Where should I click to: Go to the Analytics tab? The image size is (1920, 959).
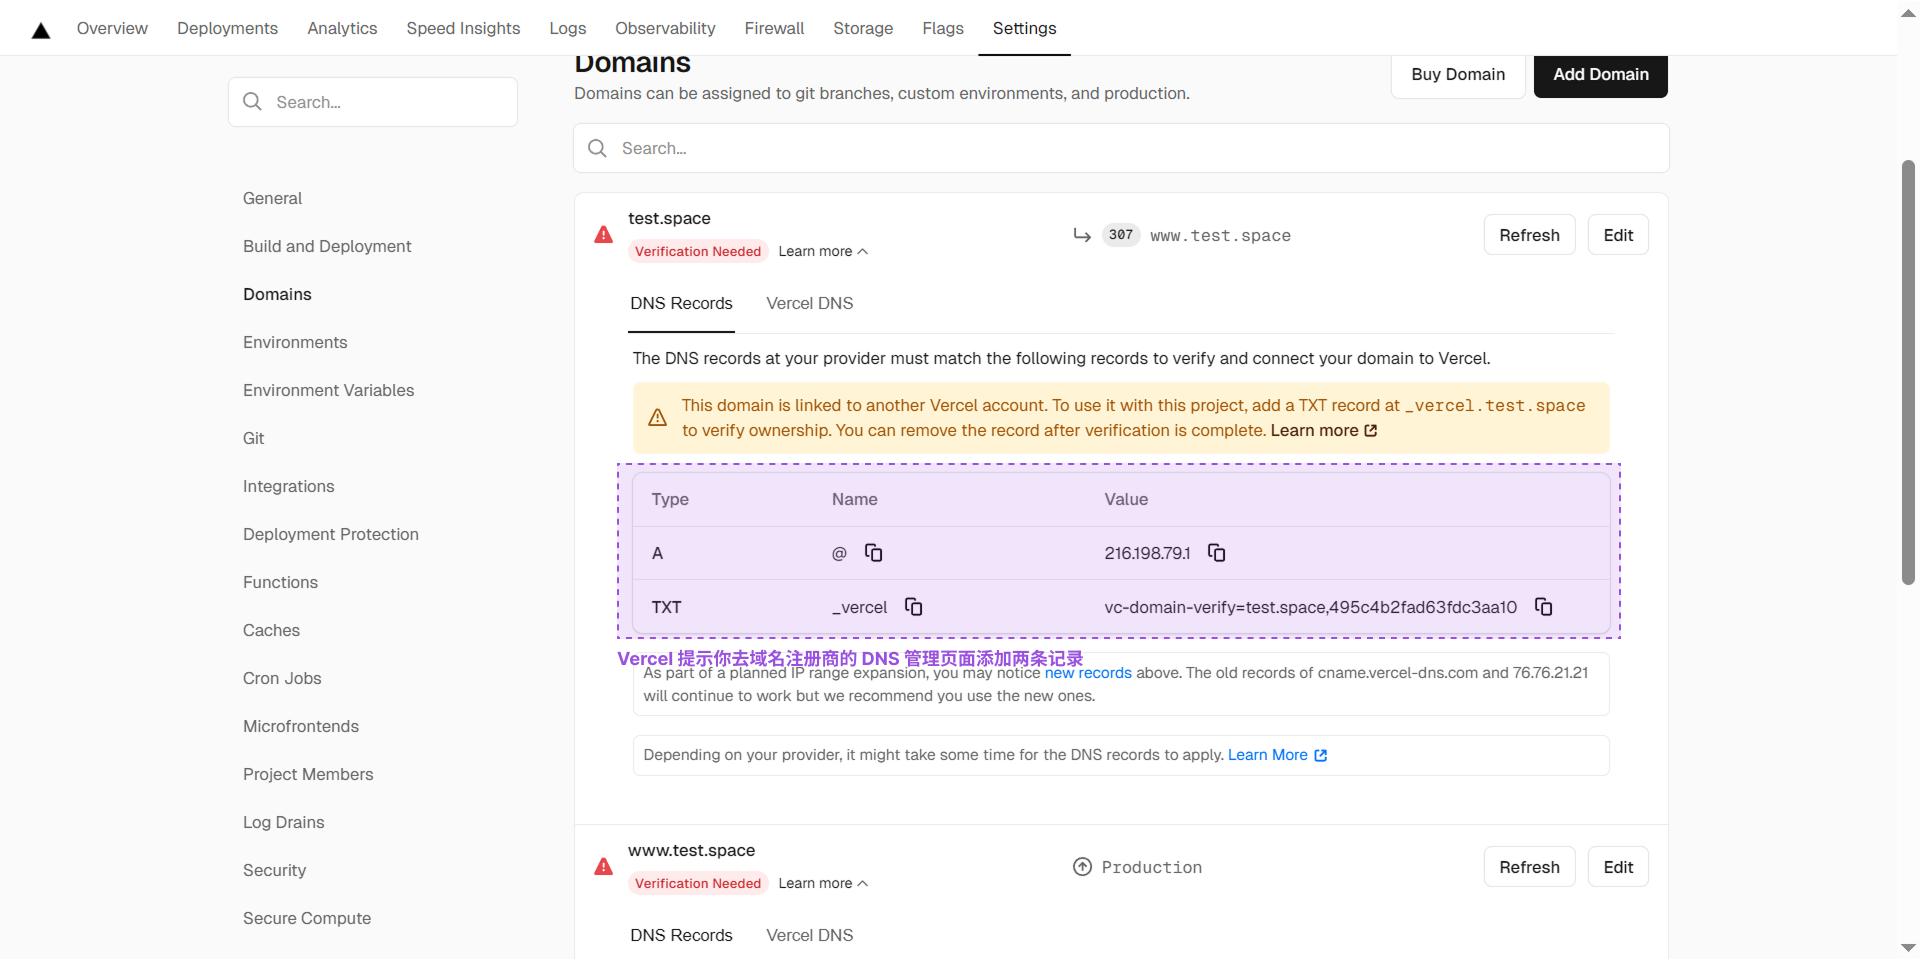tap(342, 28)
